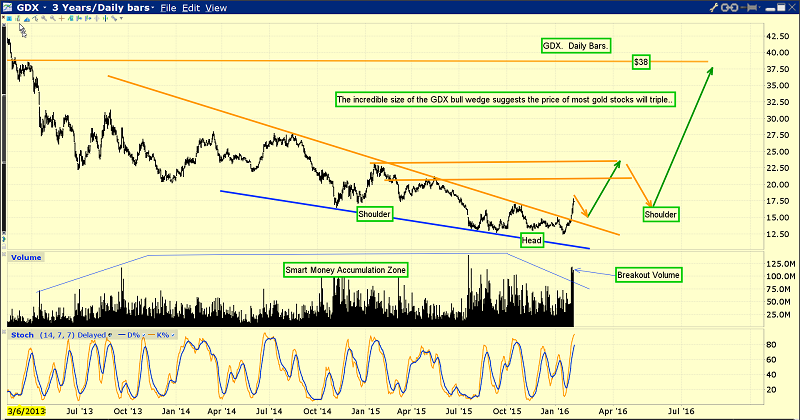Click the blue-green vertical-line toolbar icon
The image size is (800, 420).
click(105, 19)
